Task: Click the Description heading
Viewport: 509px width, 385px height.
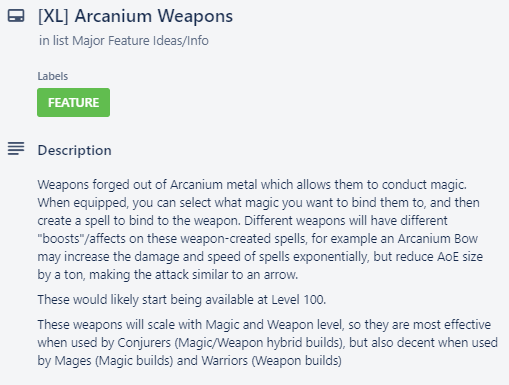Action: pos(74,150)
